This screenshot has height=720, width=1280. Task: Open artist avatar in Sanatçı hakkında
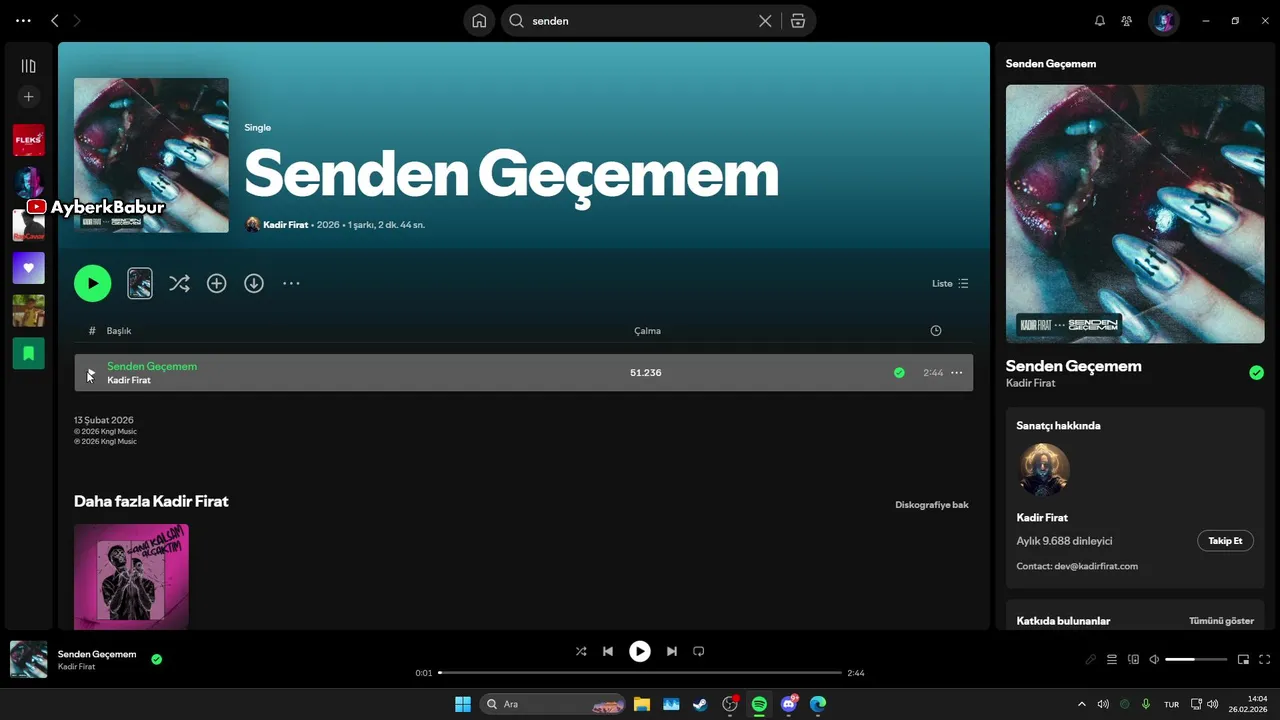[x=1044, y=469]
